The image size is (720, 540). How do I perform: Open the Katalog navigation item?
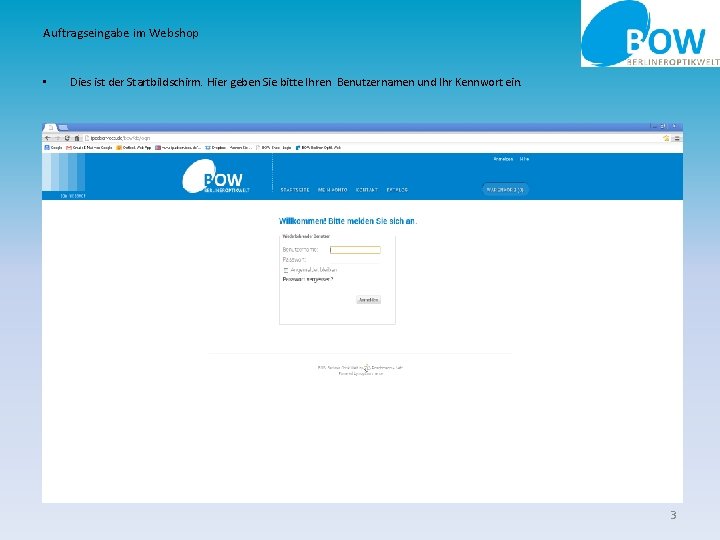[397, 190]
